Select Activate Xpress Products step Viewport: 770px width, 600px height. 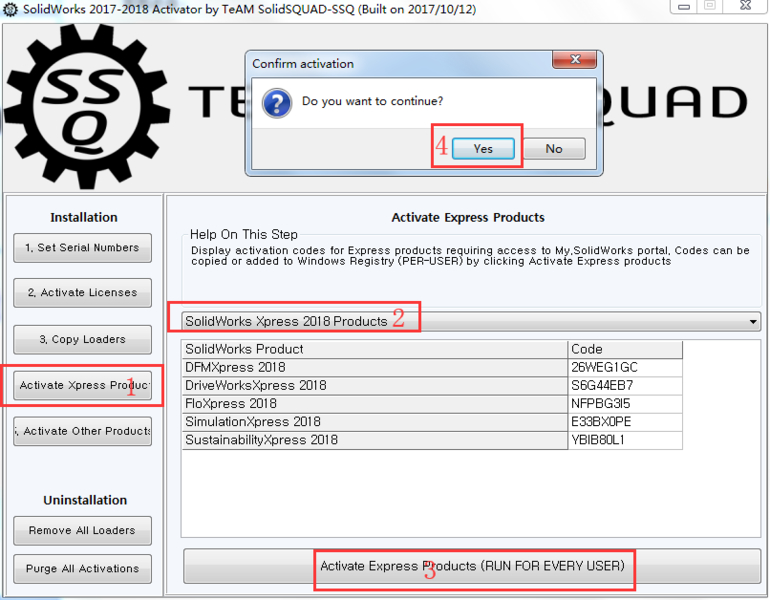(x=82, y=385)
